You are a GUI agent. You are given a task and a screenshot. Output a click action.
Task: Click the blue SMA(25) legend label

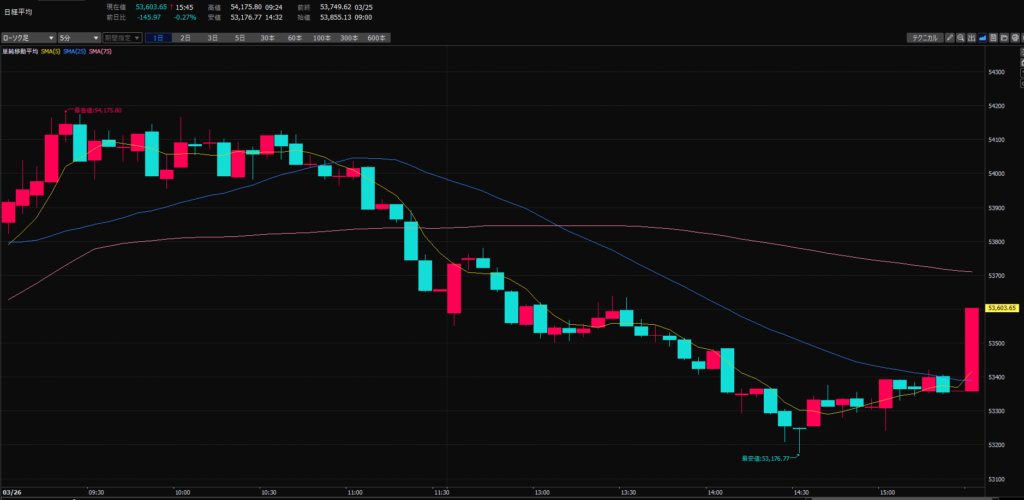click(74, 50)
